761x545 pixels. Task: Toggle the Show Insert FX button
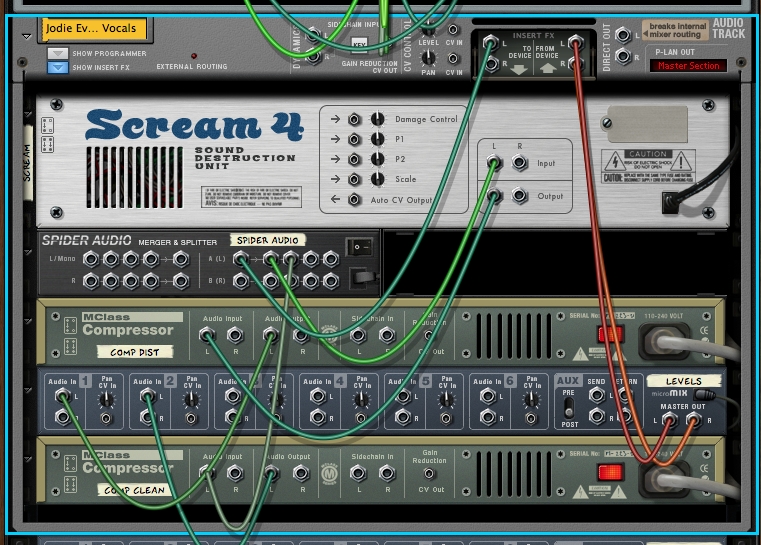click(57, 67)
